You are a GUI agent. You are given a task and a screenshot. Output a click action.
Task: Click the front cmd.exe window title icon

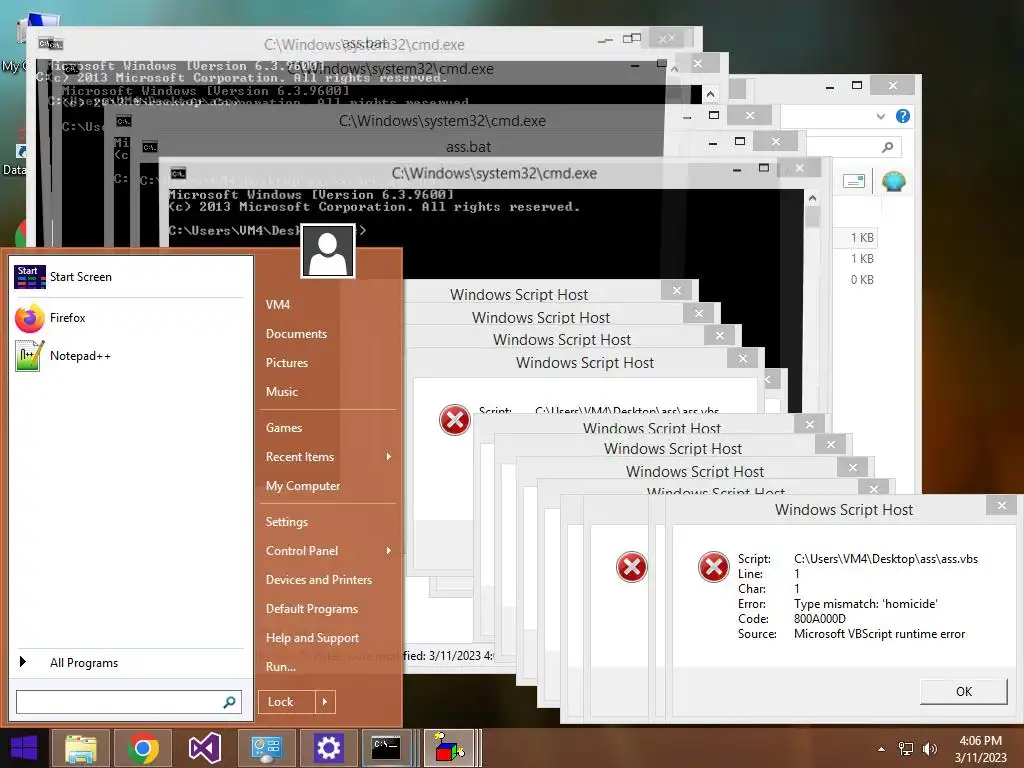(x=178, y=174)
